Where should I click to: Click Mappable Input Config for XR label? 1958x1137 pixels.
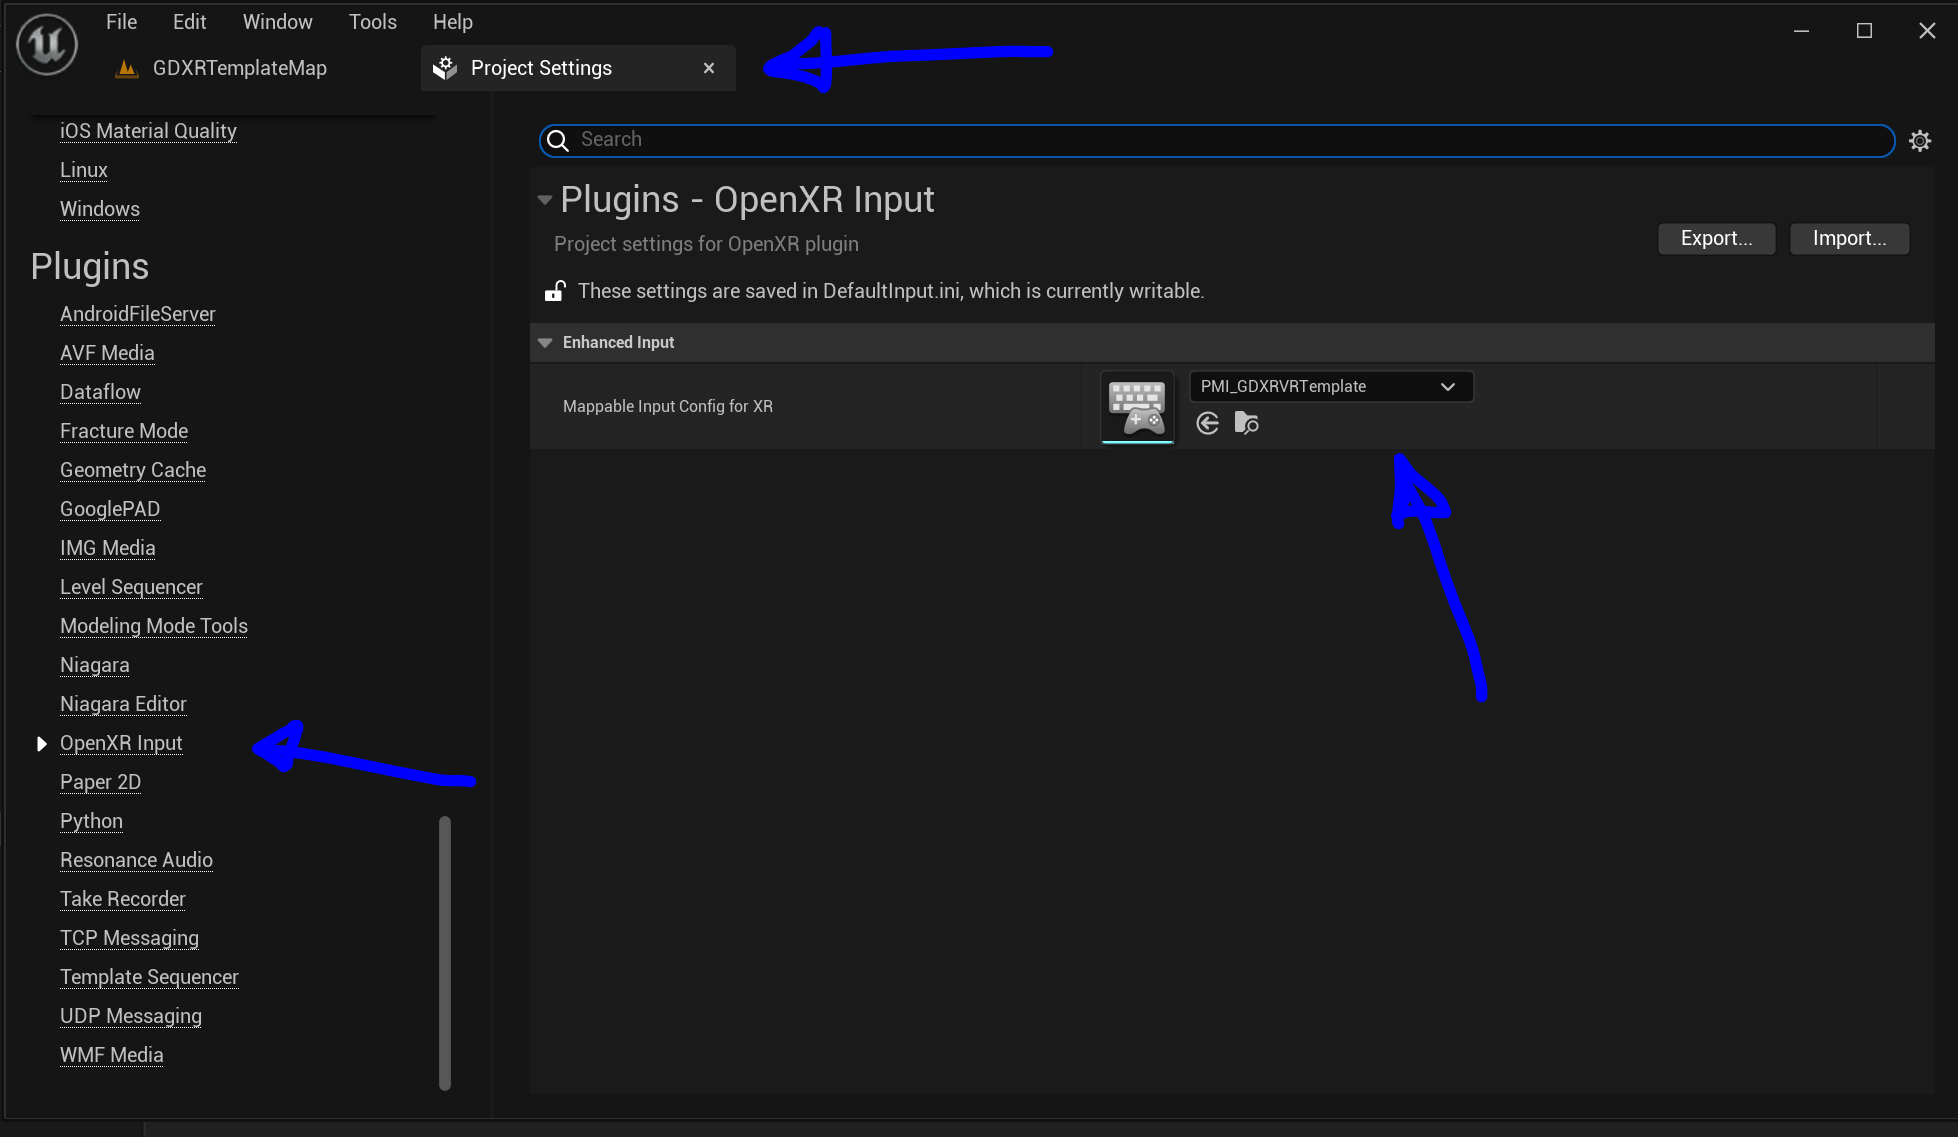(668, 407)
